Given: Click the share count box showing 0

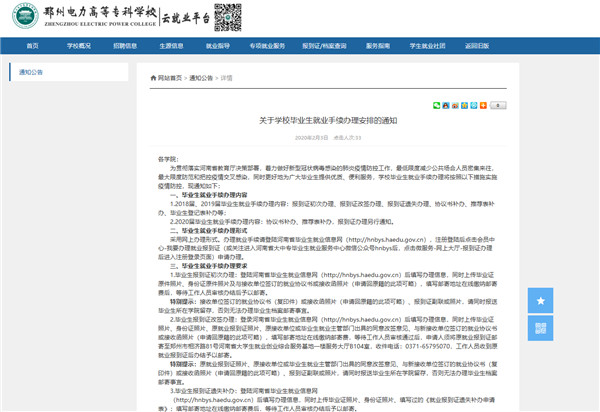Looking at the screenshot, I should [498, 105].
